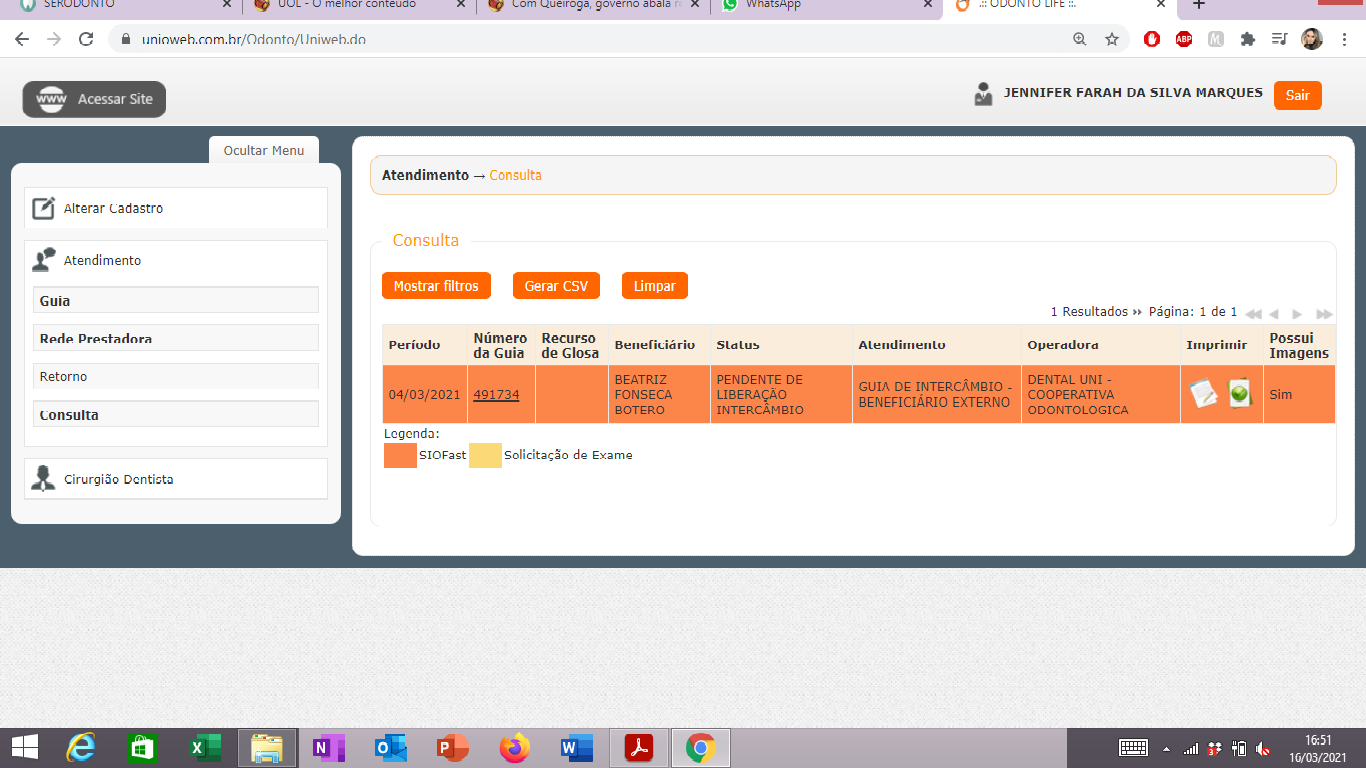The width and height of the screenshot is (1366, 768).
Task: Click the Alterar Cadastro edit icon
Action: click(x=43, y=208)
